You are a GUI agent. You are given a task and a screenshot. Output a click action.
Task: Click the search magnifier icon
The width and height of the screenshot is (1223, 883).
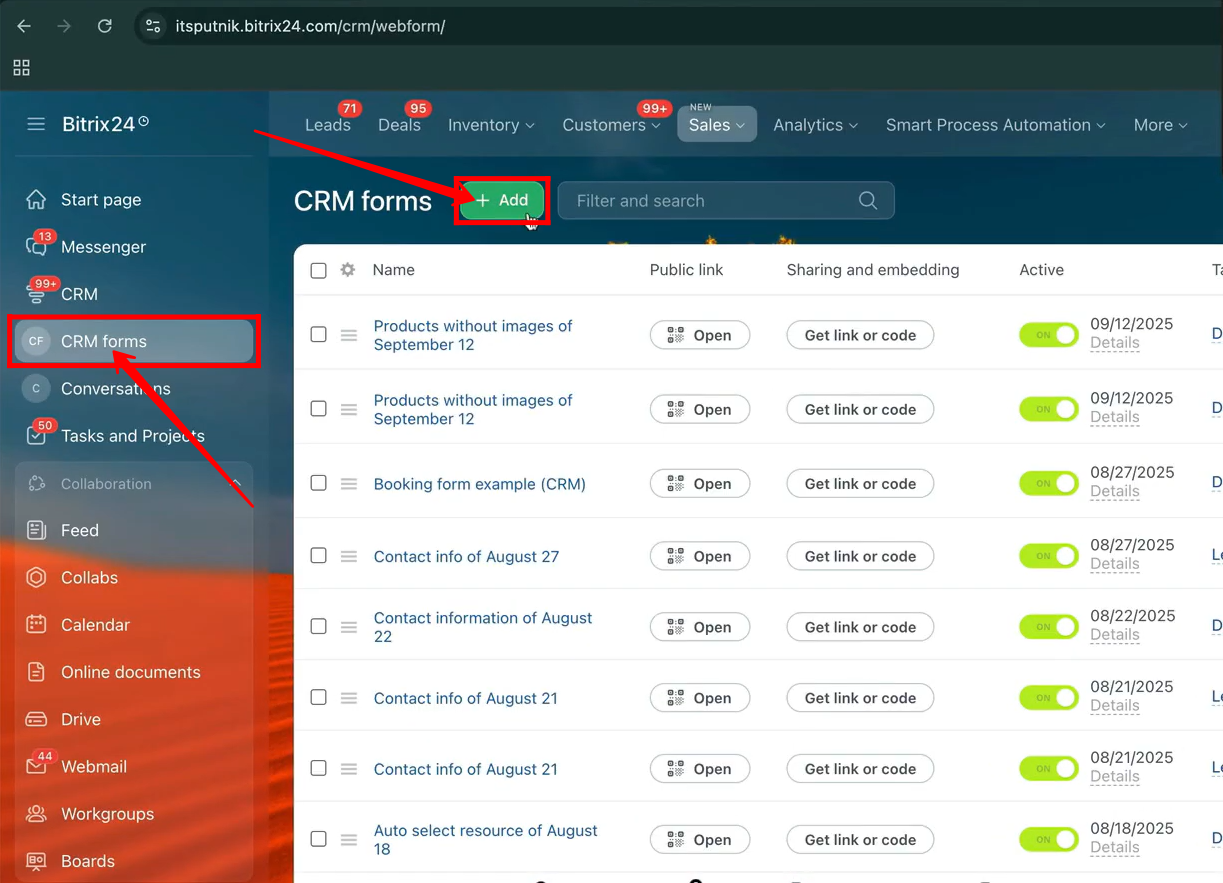click(867, 201)
